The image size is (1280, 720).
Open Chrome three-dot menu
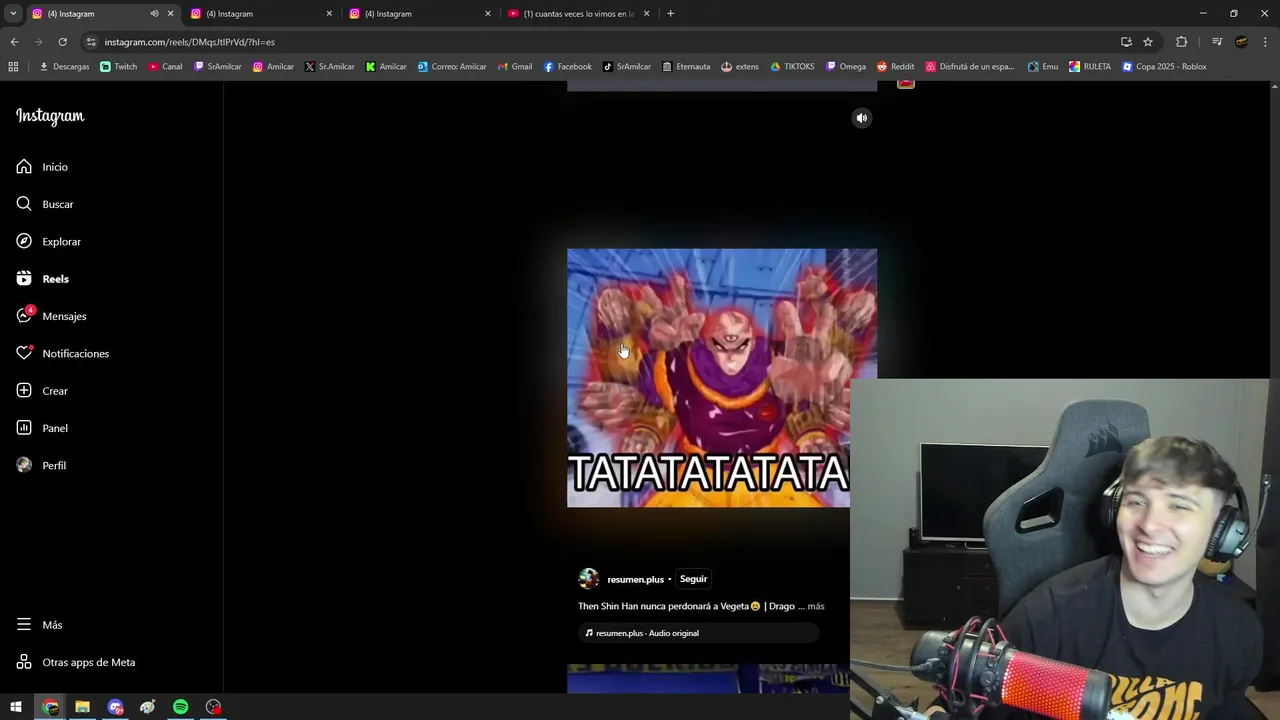(x=1265, y=42)
